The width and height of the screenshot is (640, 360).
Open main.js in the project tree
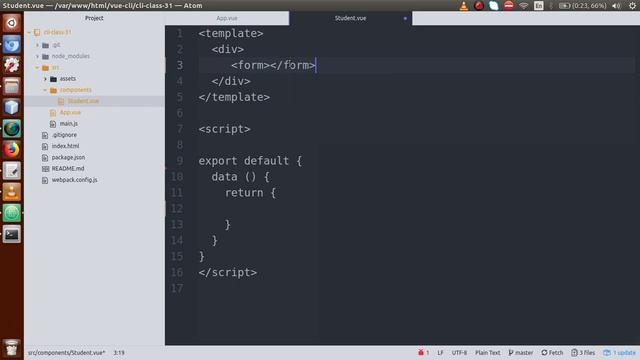[x=68, y=124]
